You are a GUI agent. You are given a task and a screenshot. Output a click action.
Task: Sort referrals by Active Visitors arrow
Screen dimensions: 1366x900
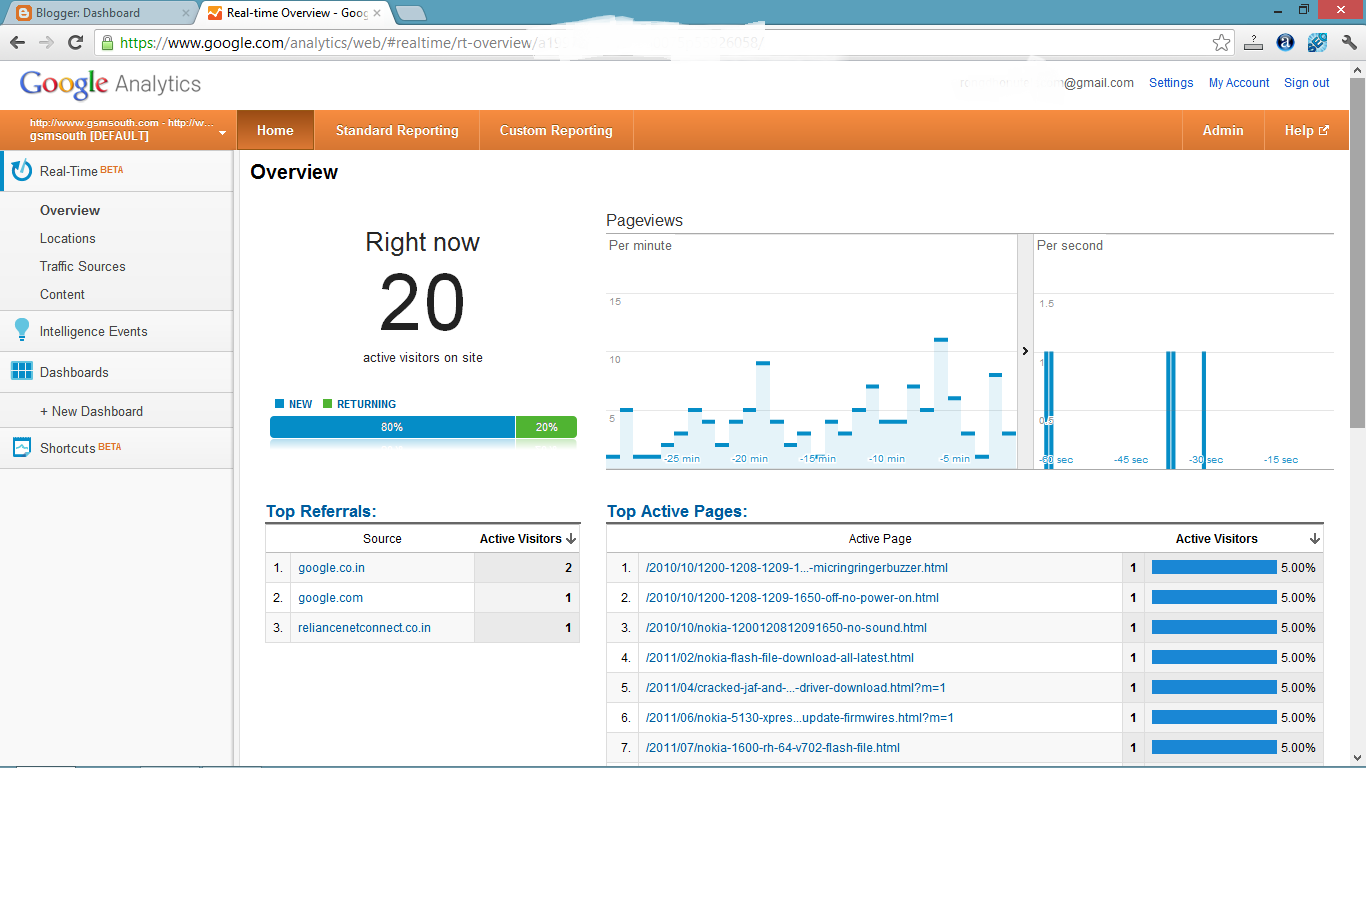pyautogui.click(x=571, y=538)
